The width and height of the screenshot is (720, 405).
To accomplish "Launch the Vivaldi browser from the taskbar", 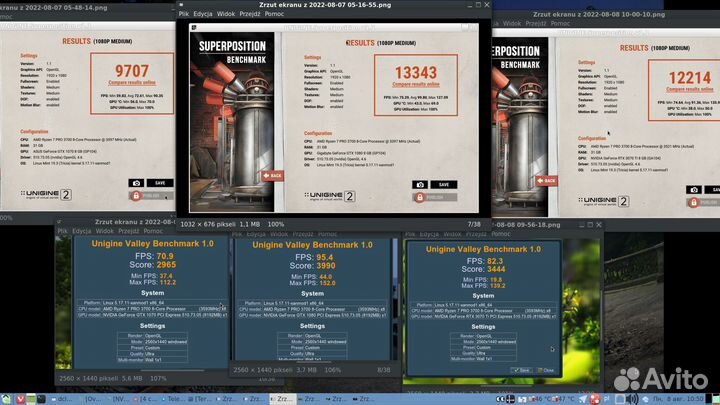I will [20, 399].
